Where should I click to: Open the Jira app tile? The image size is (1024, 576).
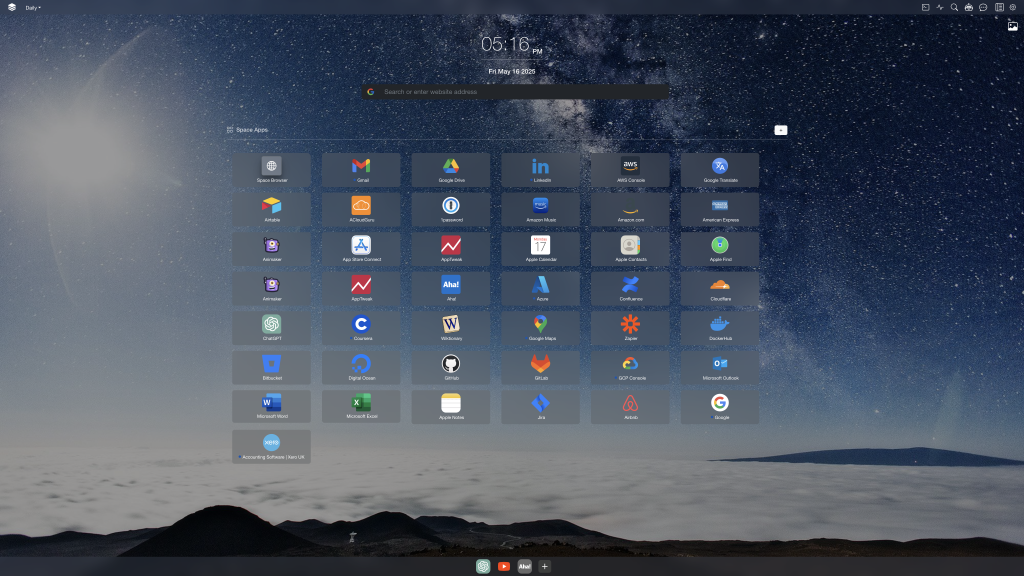click(540, 407)
